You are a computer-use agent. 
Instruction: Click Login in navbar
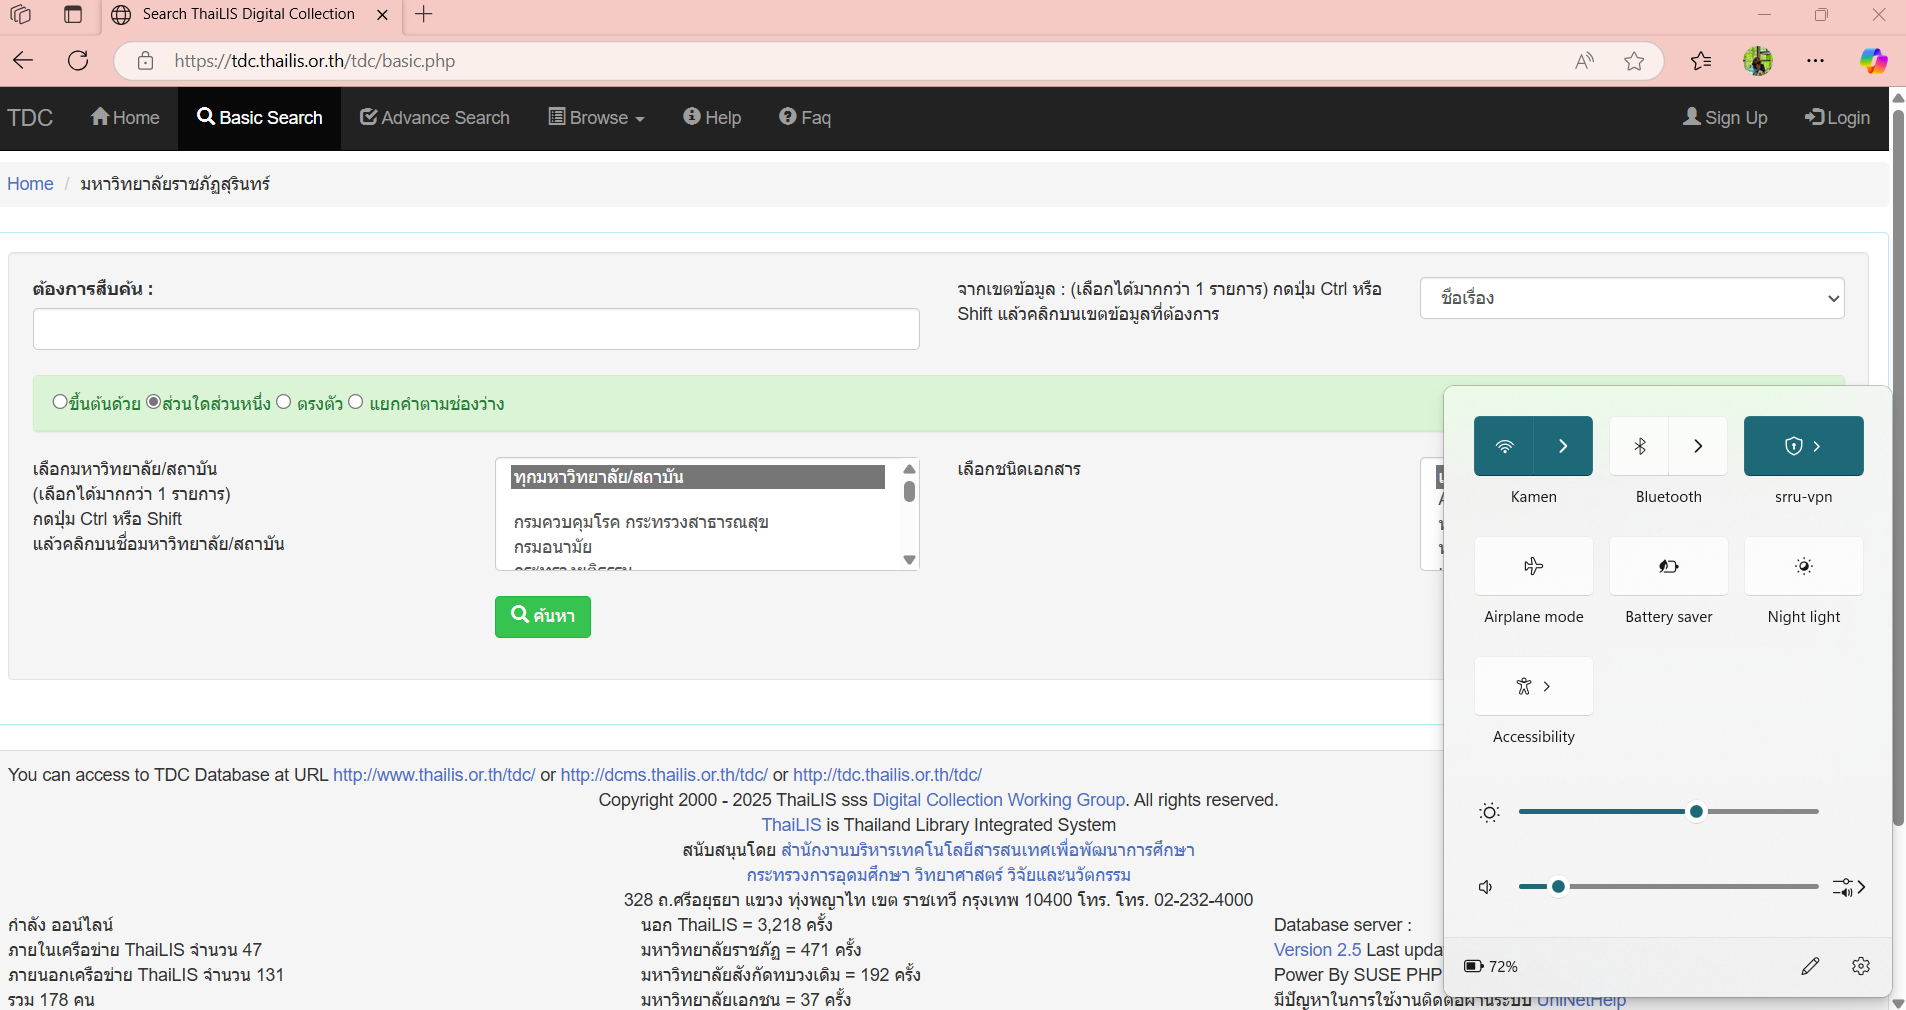pos(1837,118)
